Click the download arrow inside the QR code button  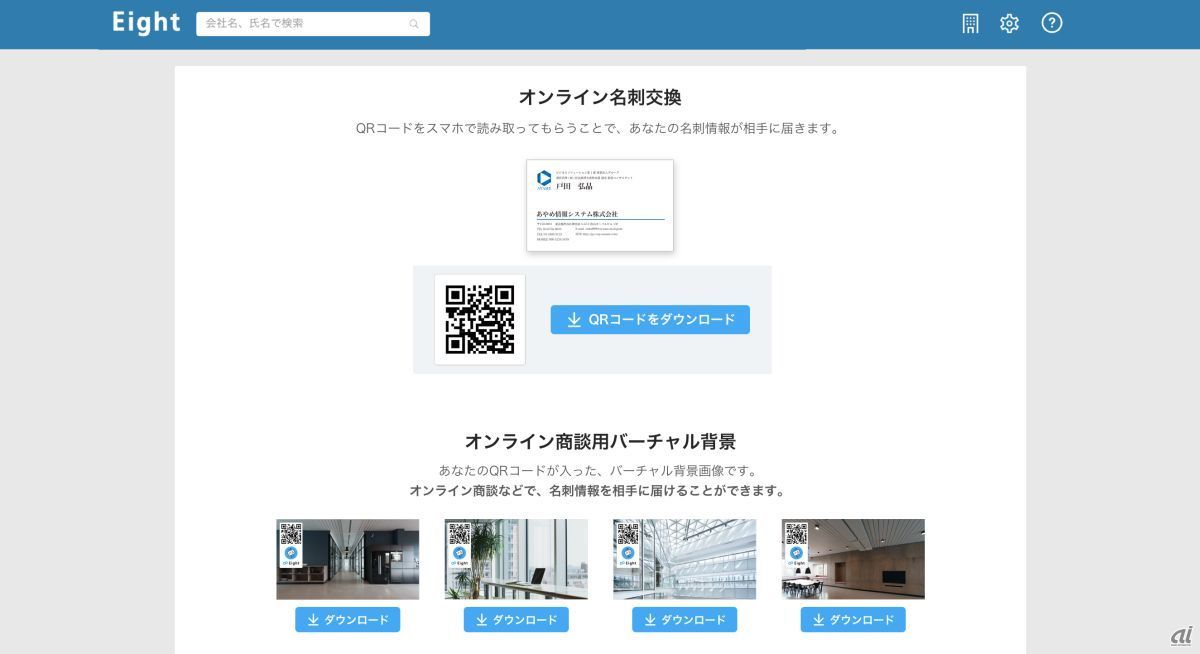pyautogui.click(x=574, y=320)
